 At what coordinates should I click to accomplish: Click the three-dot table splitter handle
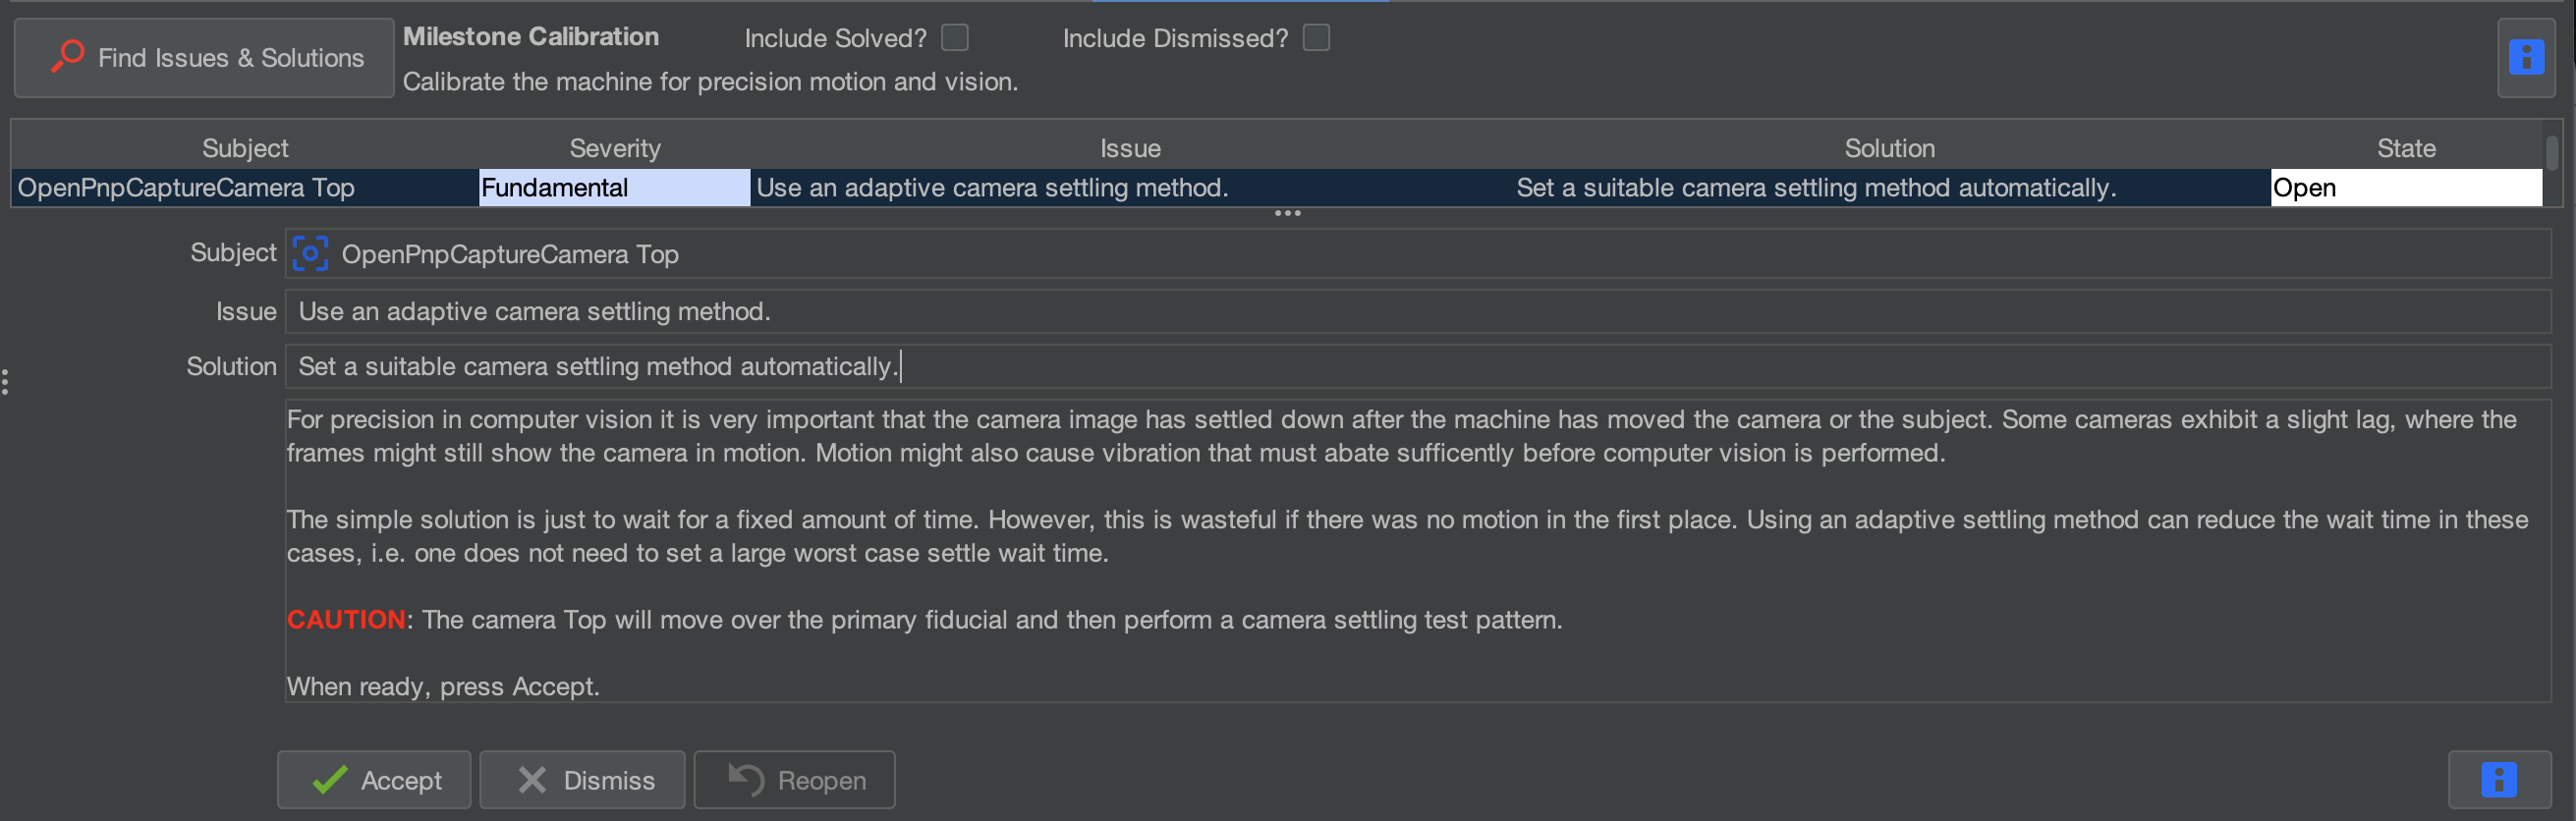click(x=1287, y=213)
